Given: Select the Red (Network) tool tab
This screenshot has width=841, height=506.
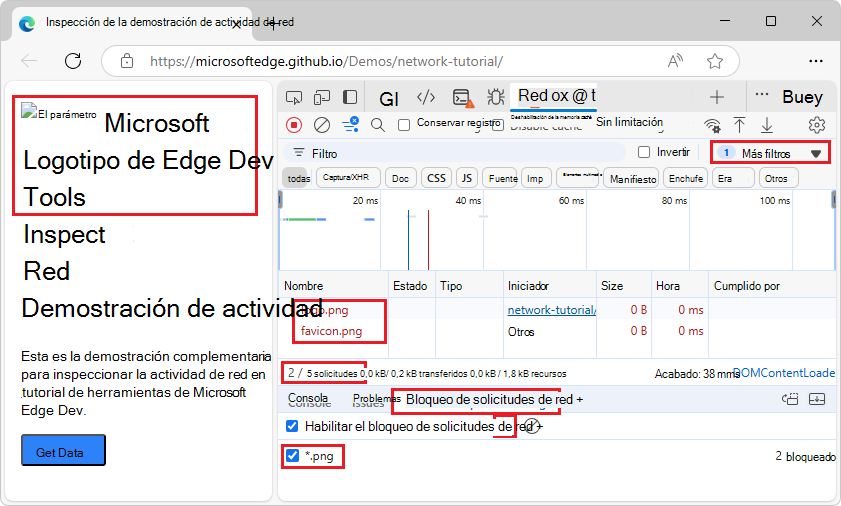Looking at the screenshot, I should (x=555, y=96).
